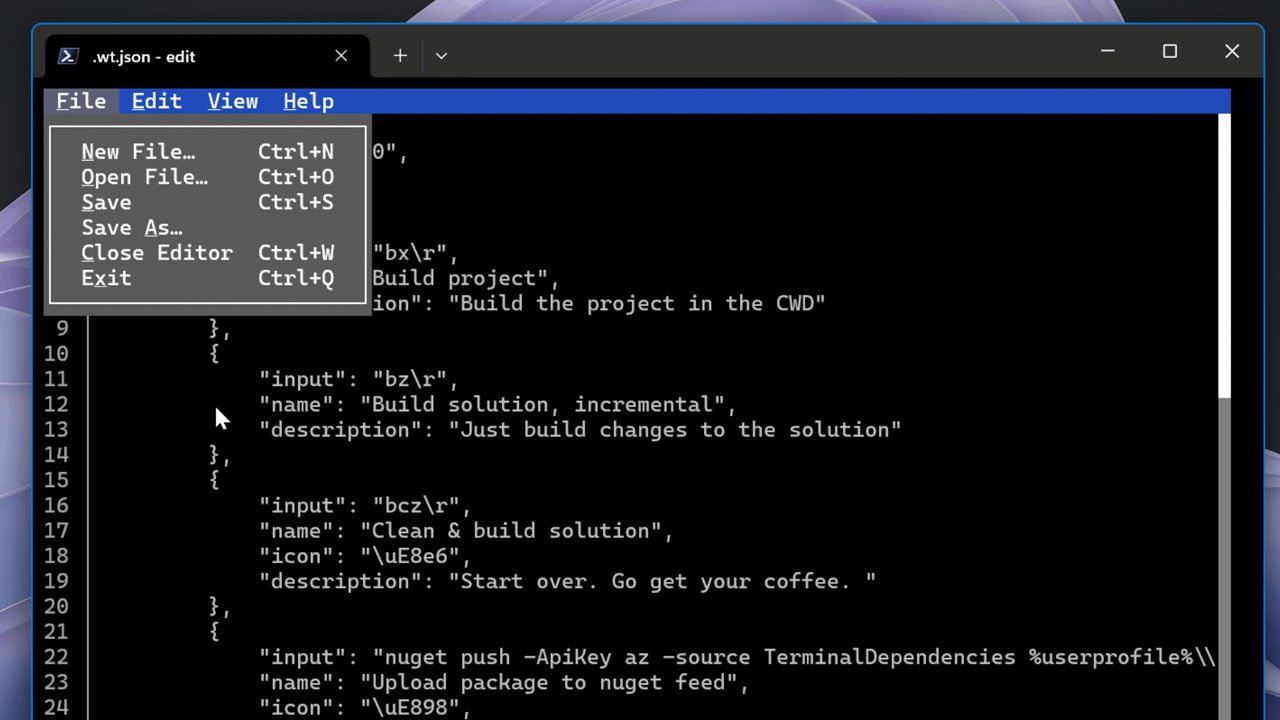Click the nuget push input line
1280x720 pixels.
(737, 657)
